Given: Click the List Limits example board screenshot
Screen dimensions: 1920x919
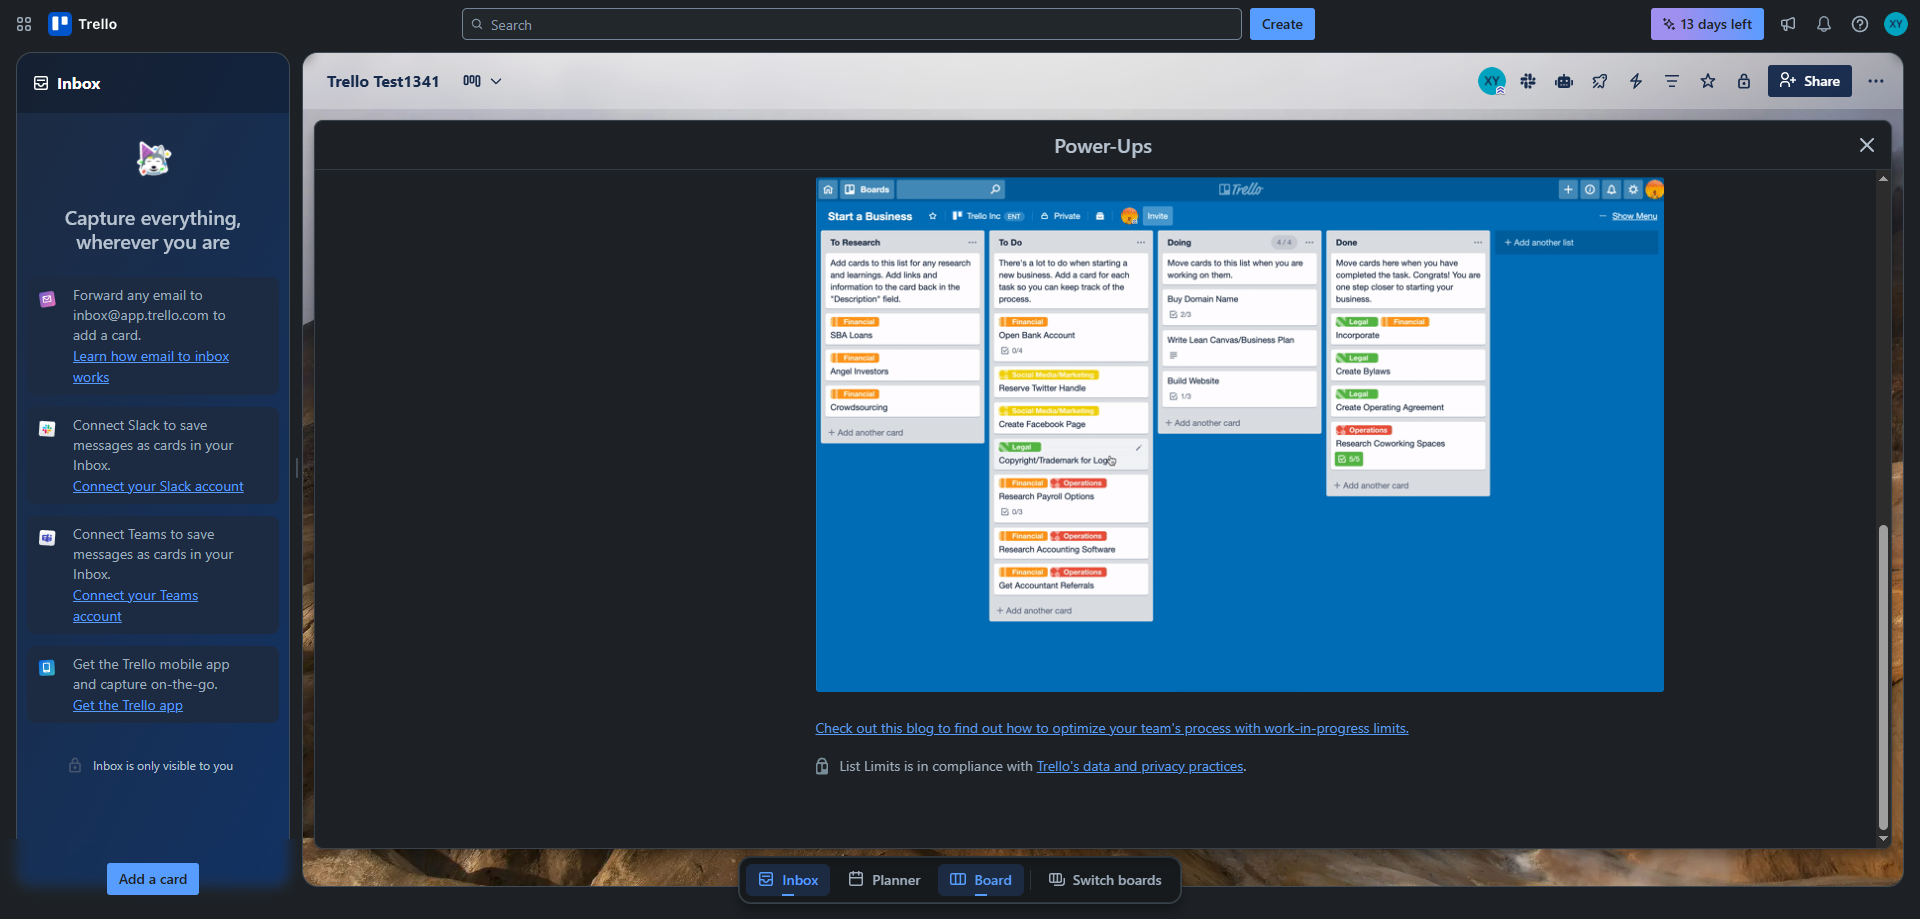Looking at the screenshot, I should [1239, 435].
